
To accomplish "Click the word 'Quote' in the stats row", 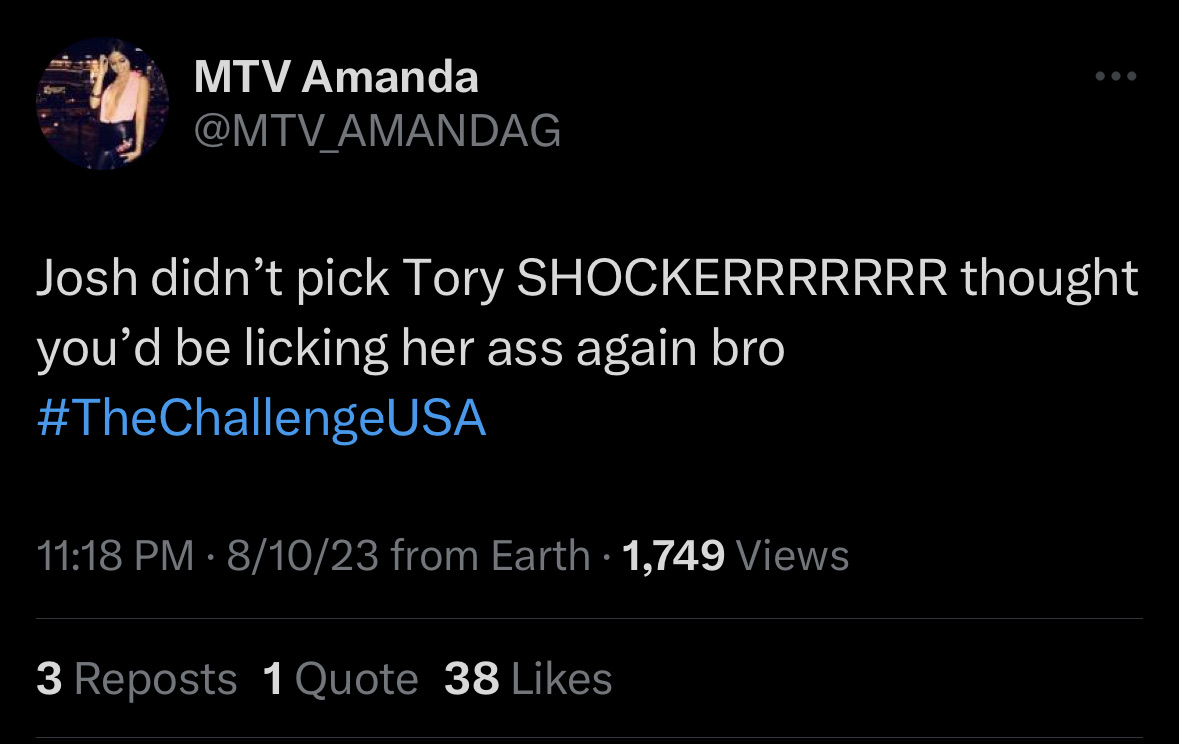I will coord(356,680).
